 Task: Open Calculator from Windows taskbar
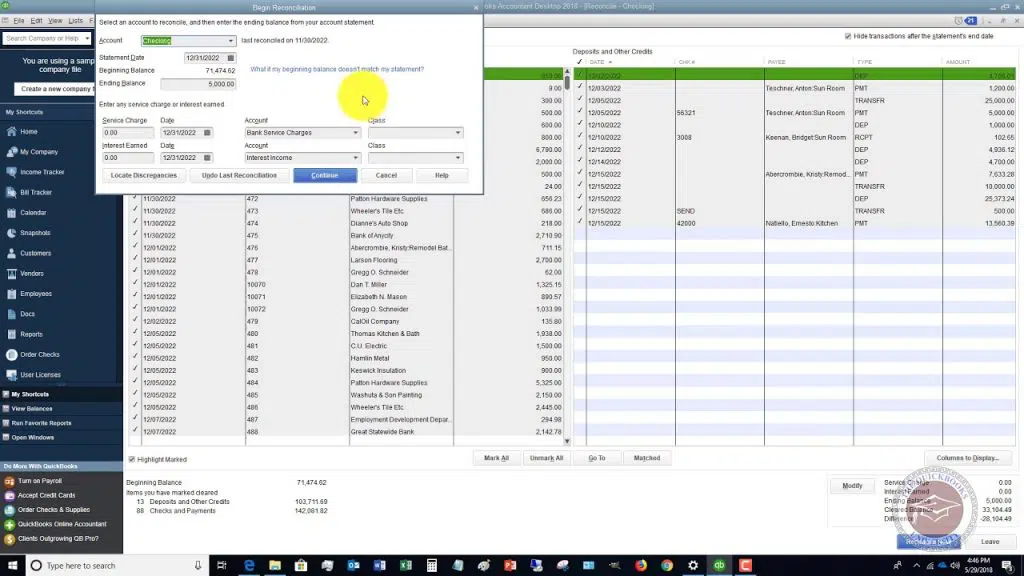pyautogui.click(x=432, y=565)
